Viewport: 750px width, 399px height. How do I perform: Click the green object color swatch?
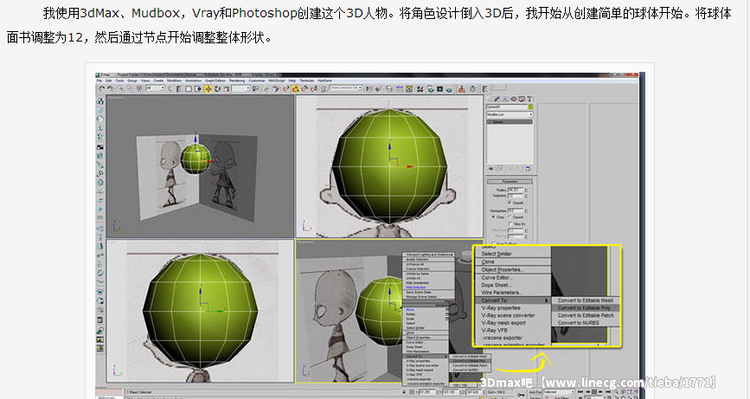tap(530, 107)
